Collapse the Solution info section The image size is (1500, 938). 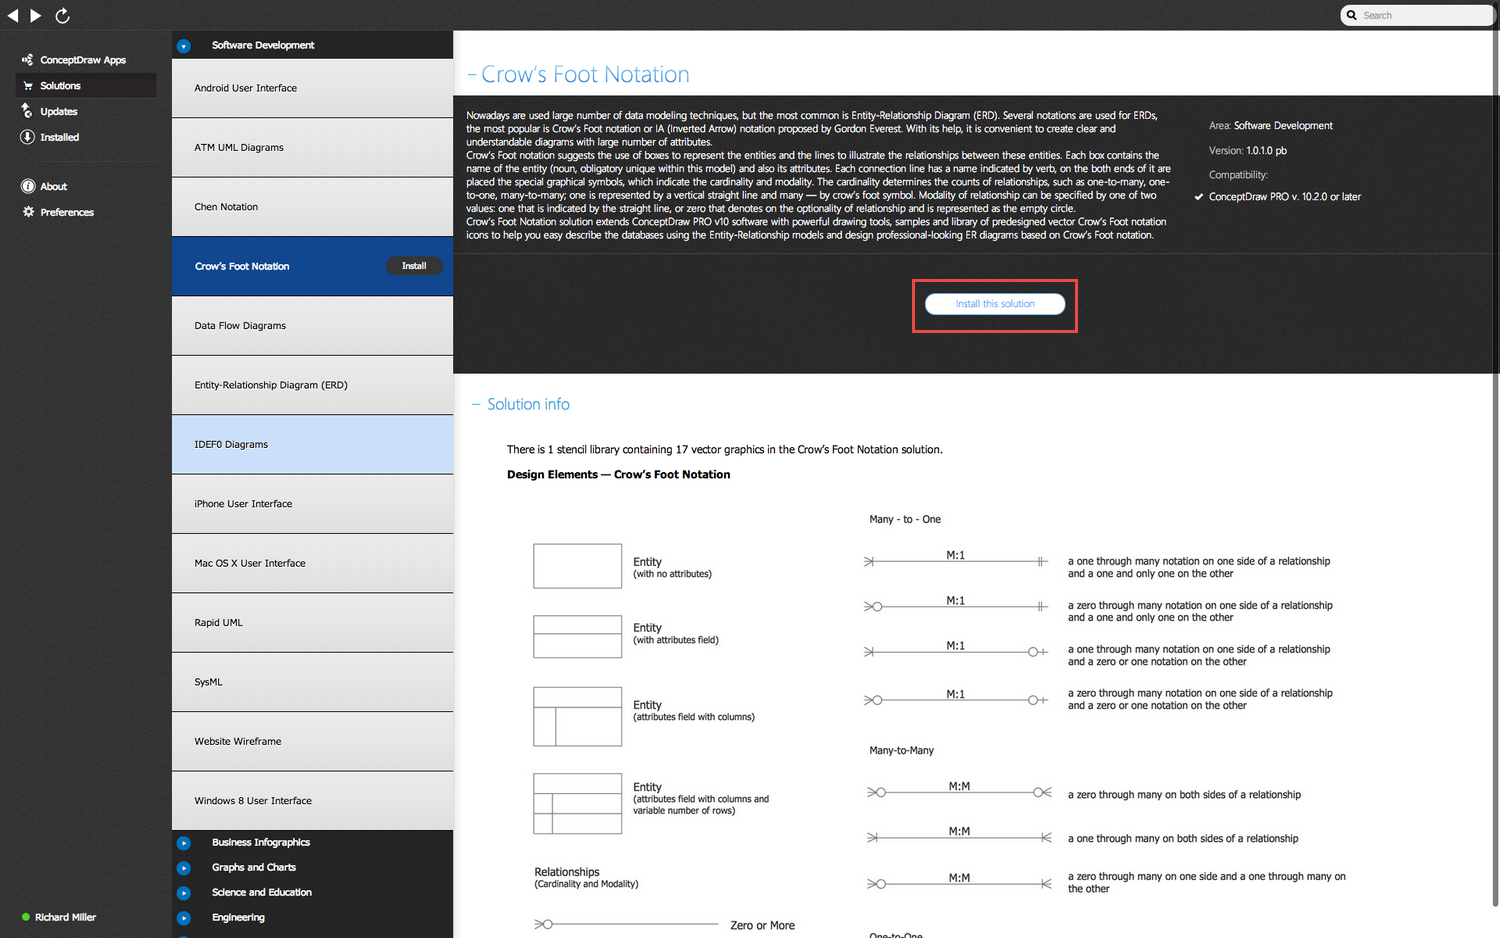476,404
